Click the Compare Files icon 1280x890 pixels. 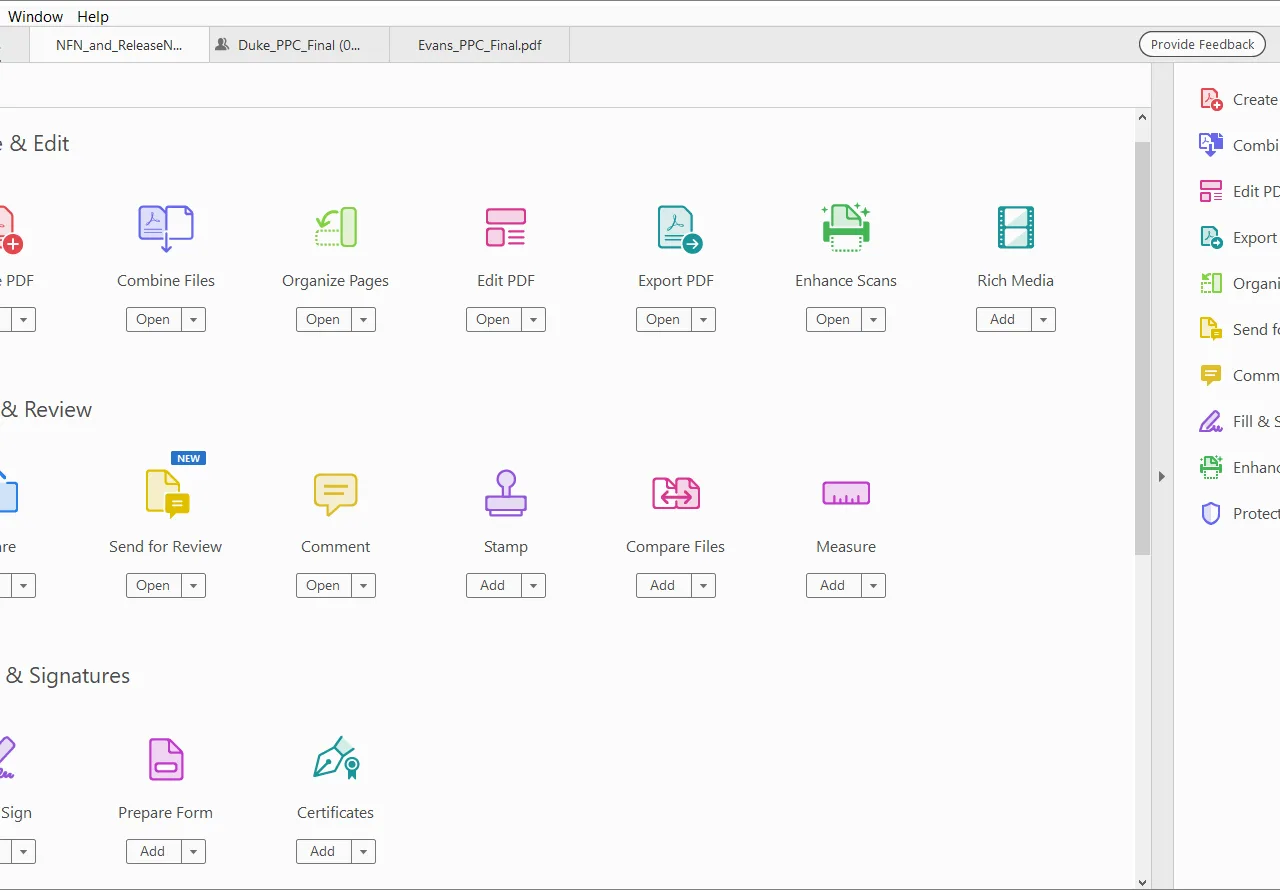(676, 493)
